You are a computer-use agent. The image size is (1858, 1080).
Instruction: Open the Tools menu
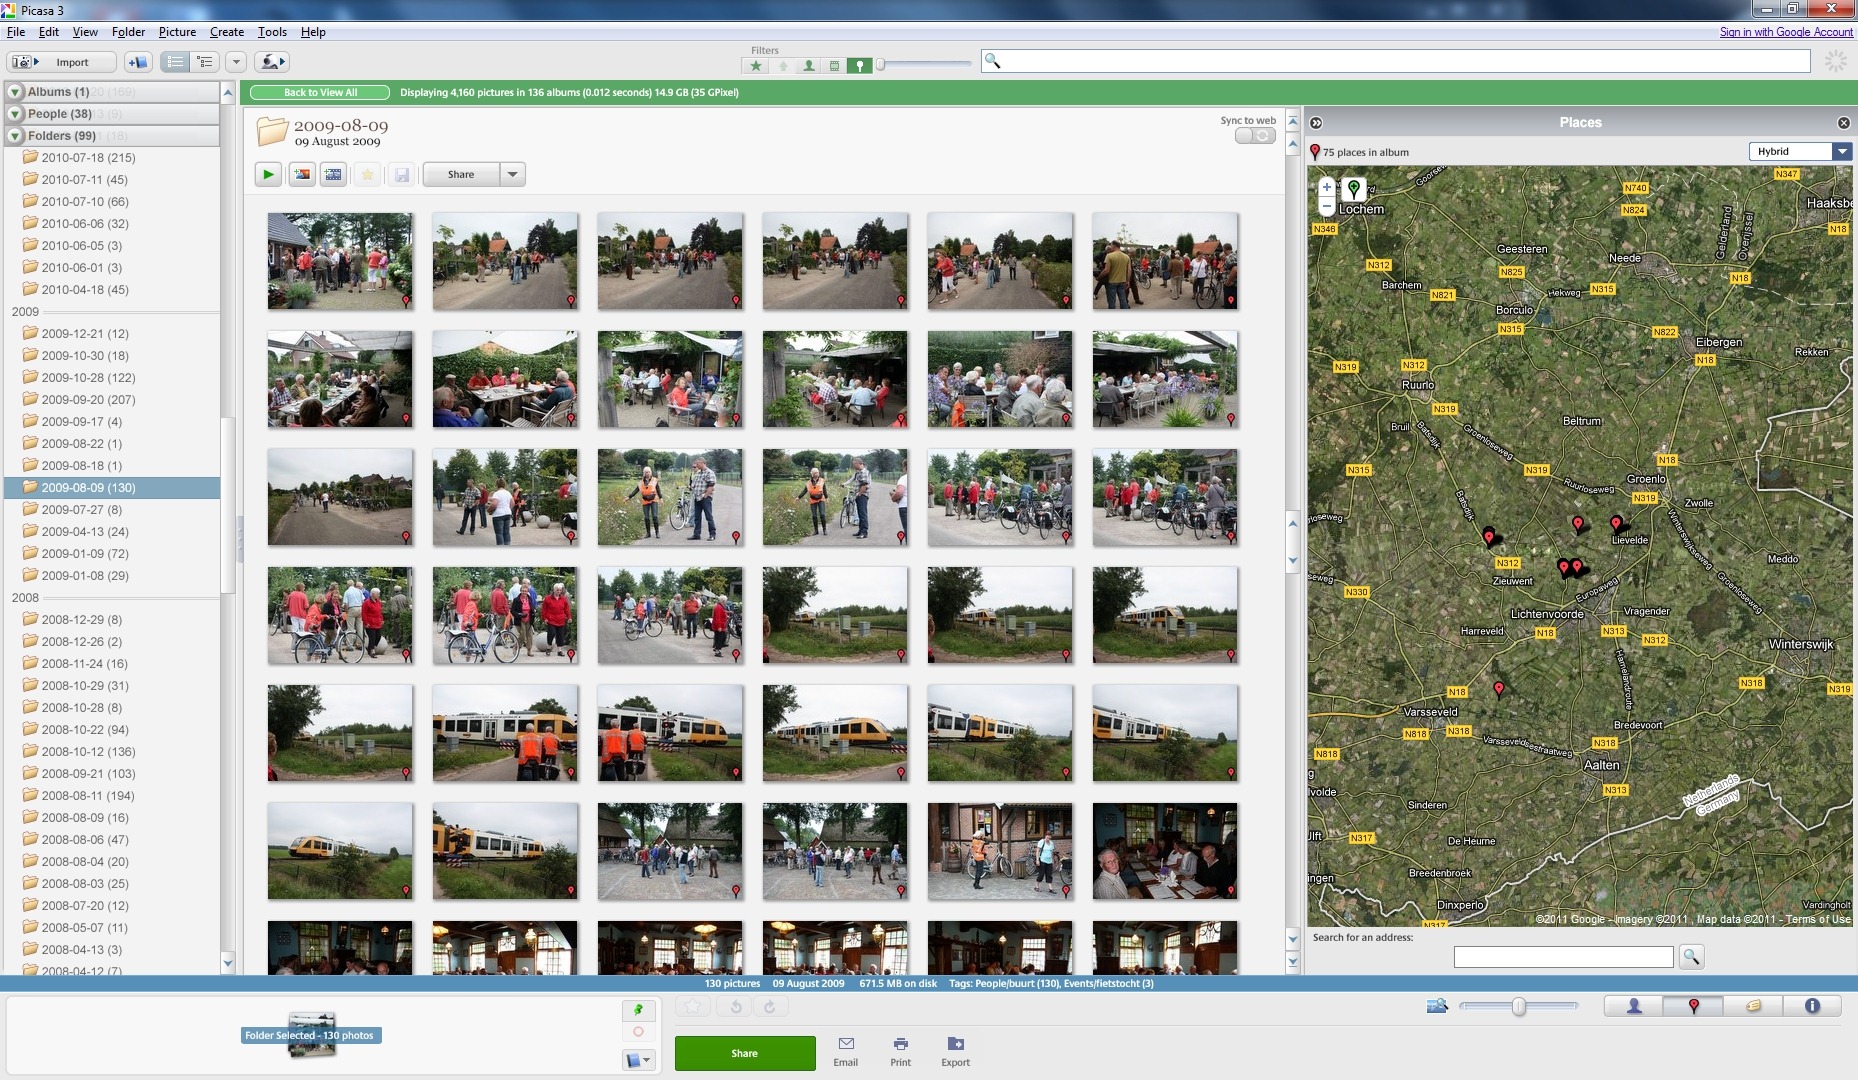tap(272, 32)
